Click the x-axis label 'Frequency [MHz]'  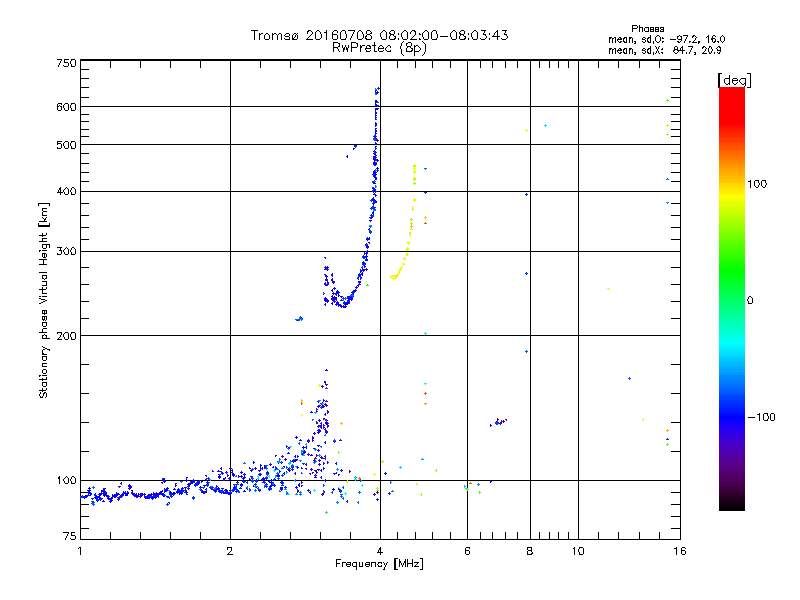(379, 564)
